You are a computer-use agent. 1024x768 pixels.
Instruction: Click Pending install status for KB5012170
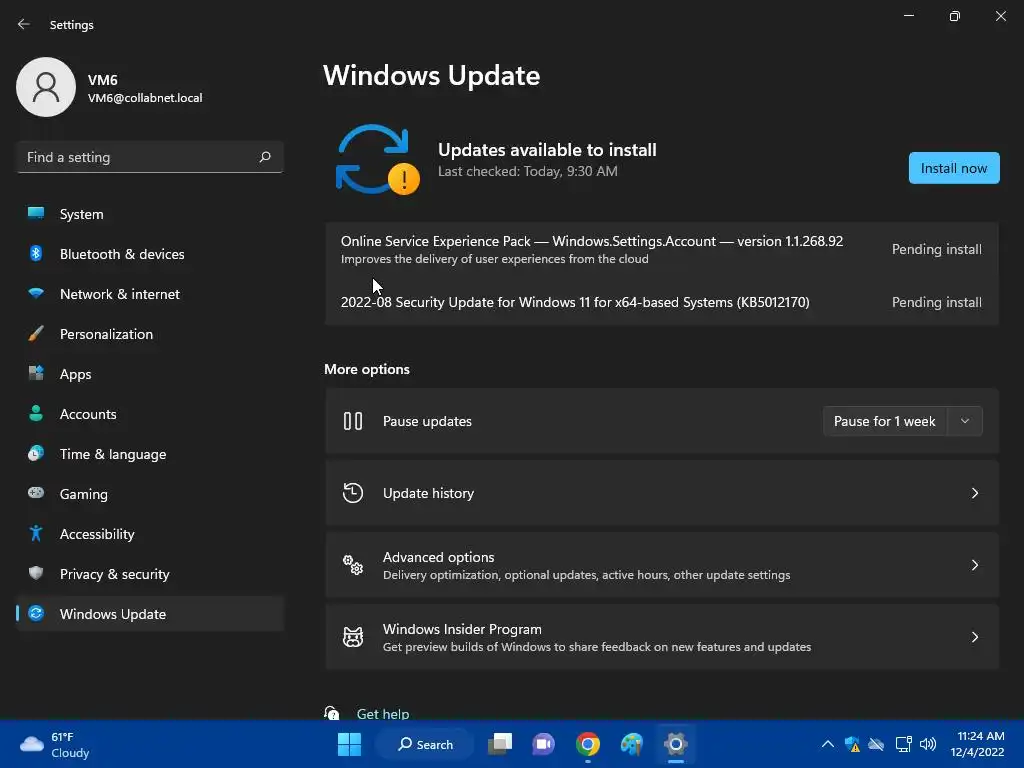(x=936, y=302)
